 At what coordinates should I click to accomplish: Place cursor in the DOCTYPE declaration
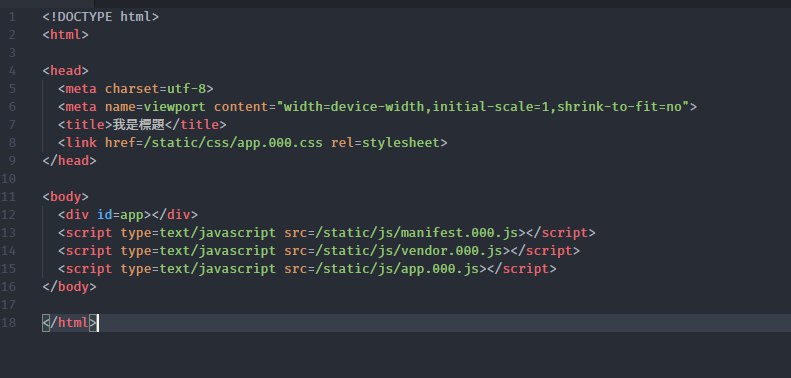click(101, 17)
